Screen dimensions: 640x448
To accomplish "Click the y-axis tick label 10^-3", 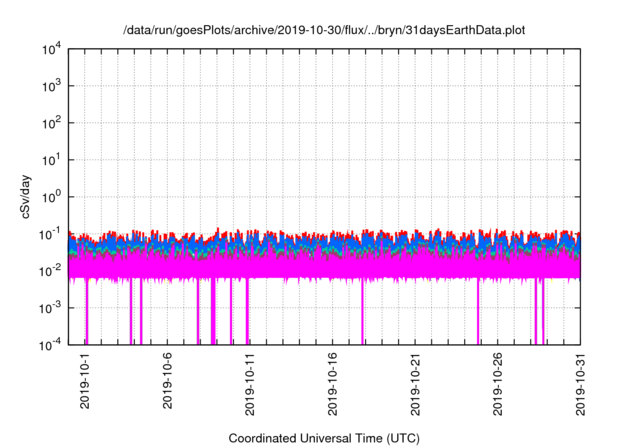I will click(50, 308).
